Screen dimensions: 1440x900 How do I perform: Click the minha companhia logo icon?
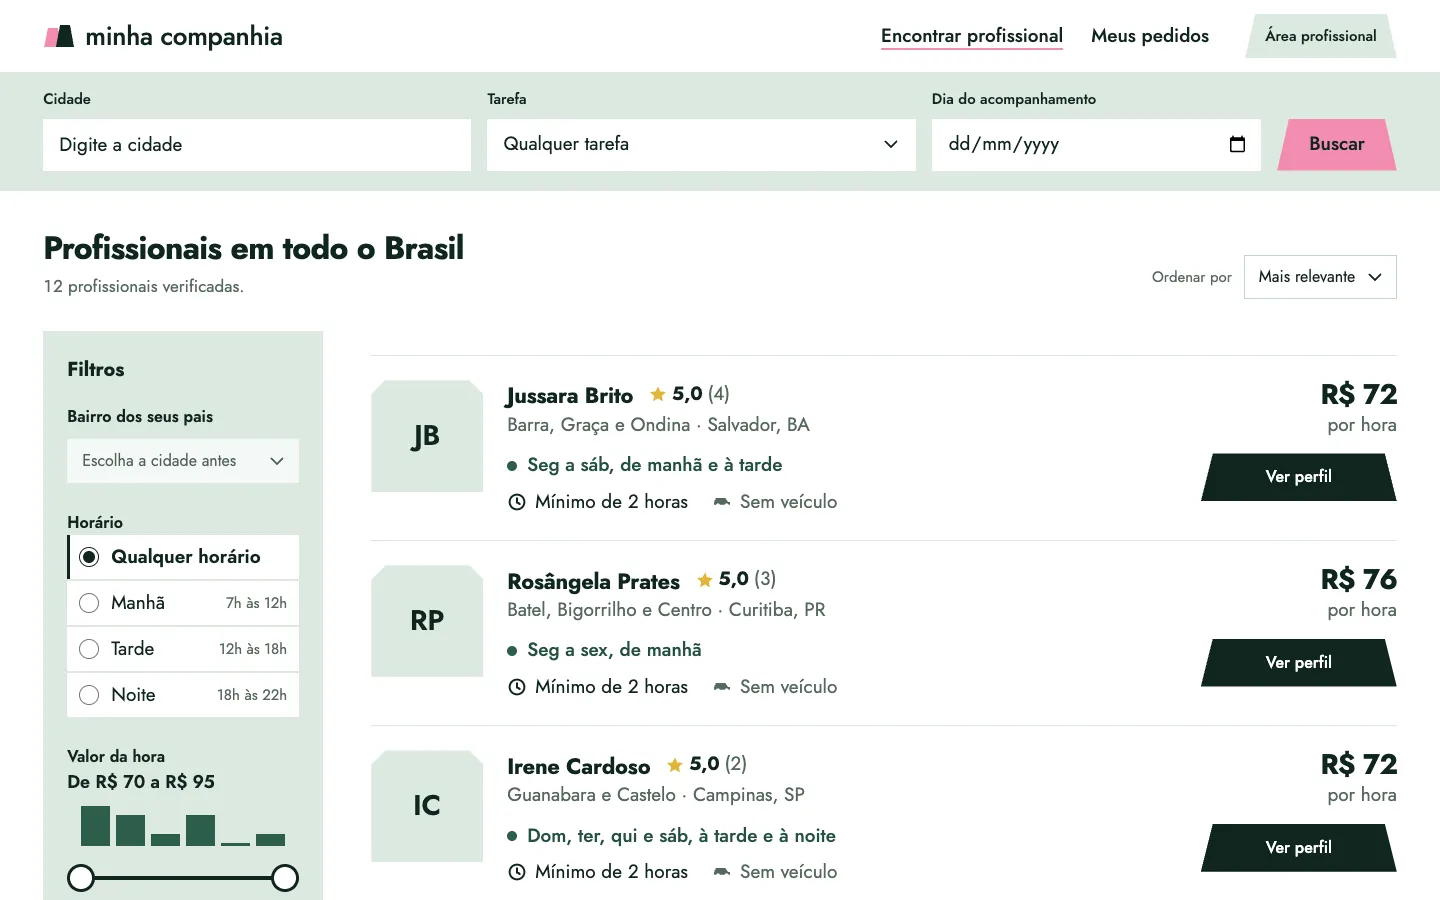[x=59, y=37]
